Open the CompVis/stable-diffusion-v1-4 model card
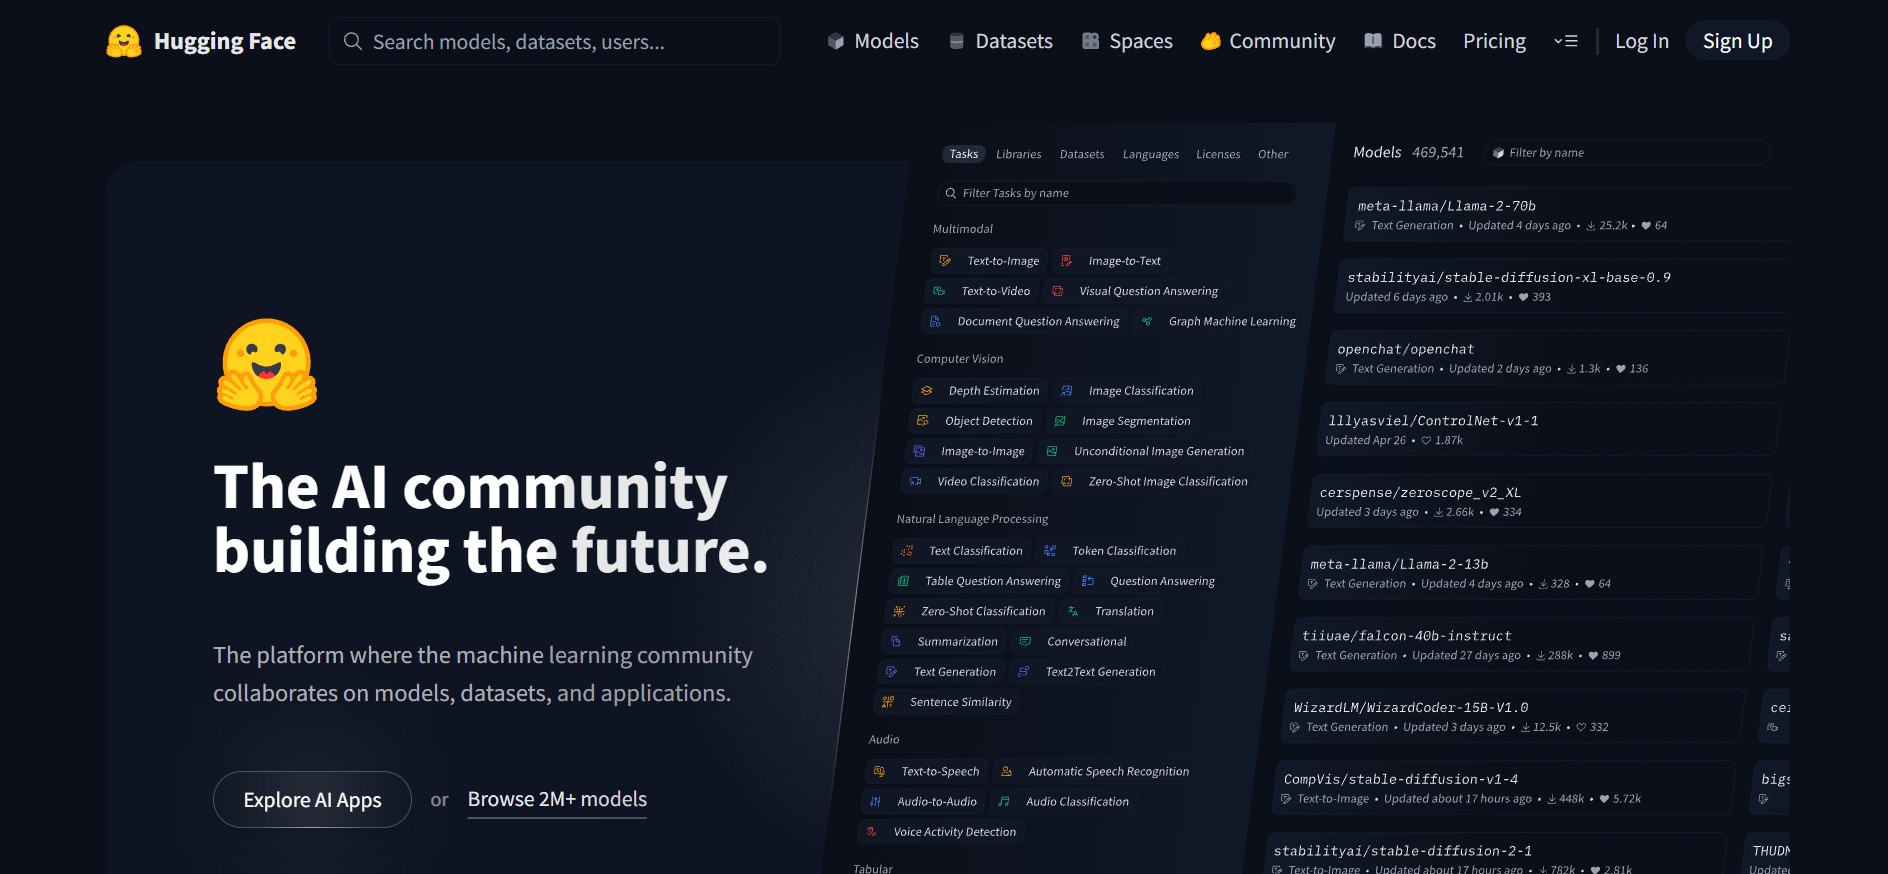The image size is (1888, 874). tap(1505, 789)
